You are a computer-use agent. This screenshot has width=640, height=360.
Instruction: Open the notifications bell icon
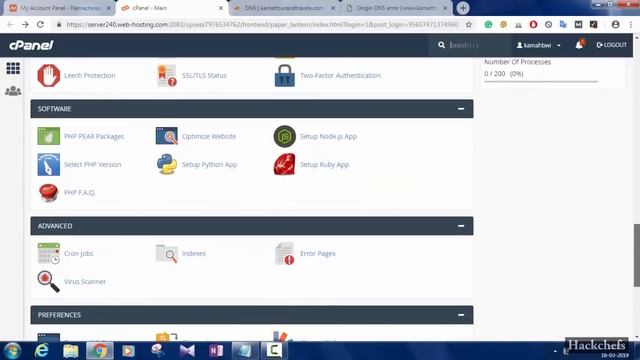pyautogui.click(x=579, y=45)
